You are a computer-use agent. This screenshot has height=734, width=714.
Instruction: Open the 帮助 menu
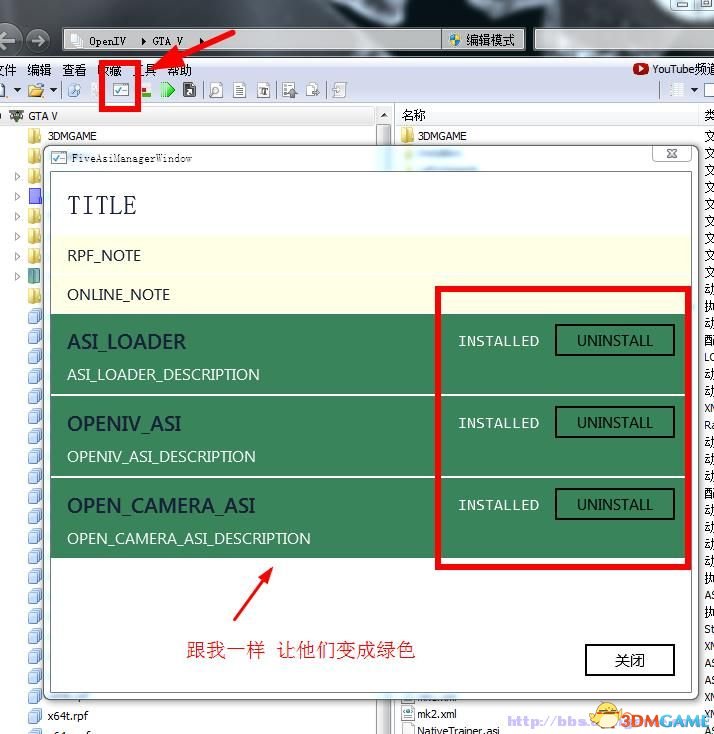click(x=180, y=70)
